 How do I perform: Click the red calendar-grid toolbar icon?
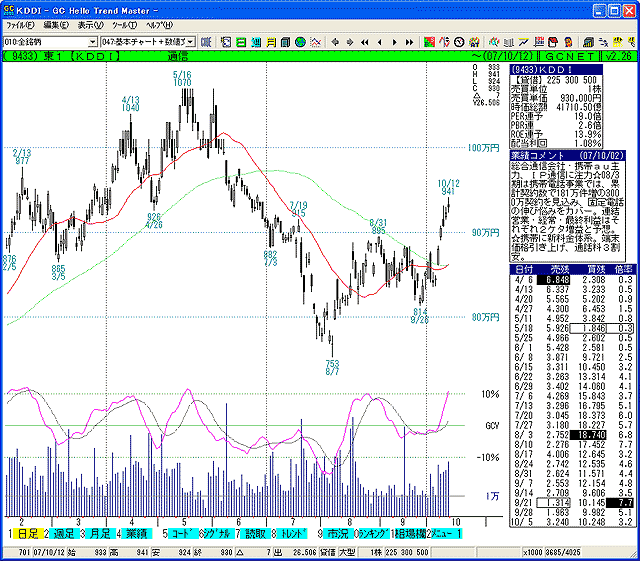pos(539,42)
